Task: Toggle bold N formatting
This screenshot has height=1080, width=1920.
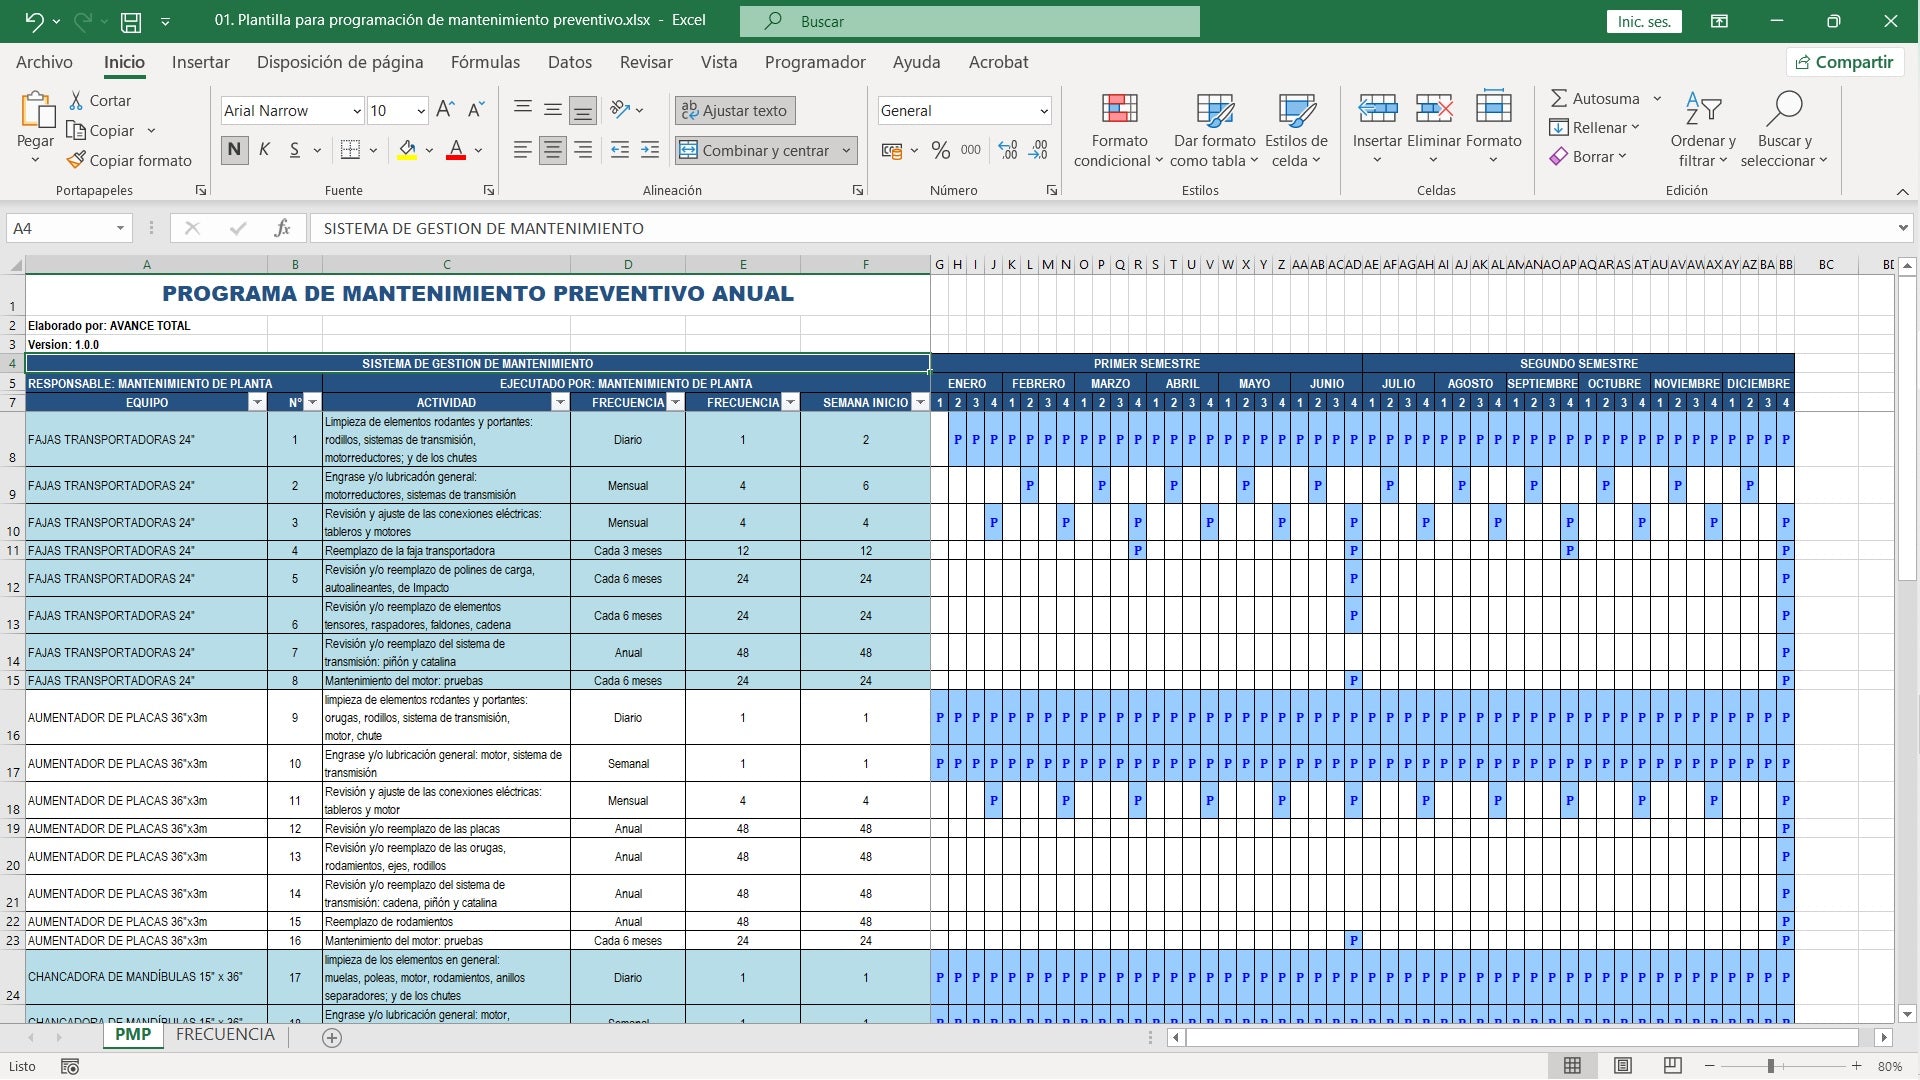Action: [234, 150]
